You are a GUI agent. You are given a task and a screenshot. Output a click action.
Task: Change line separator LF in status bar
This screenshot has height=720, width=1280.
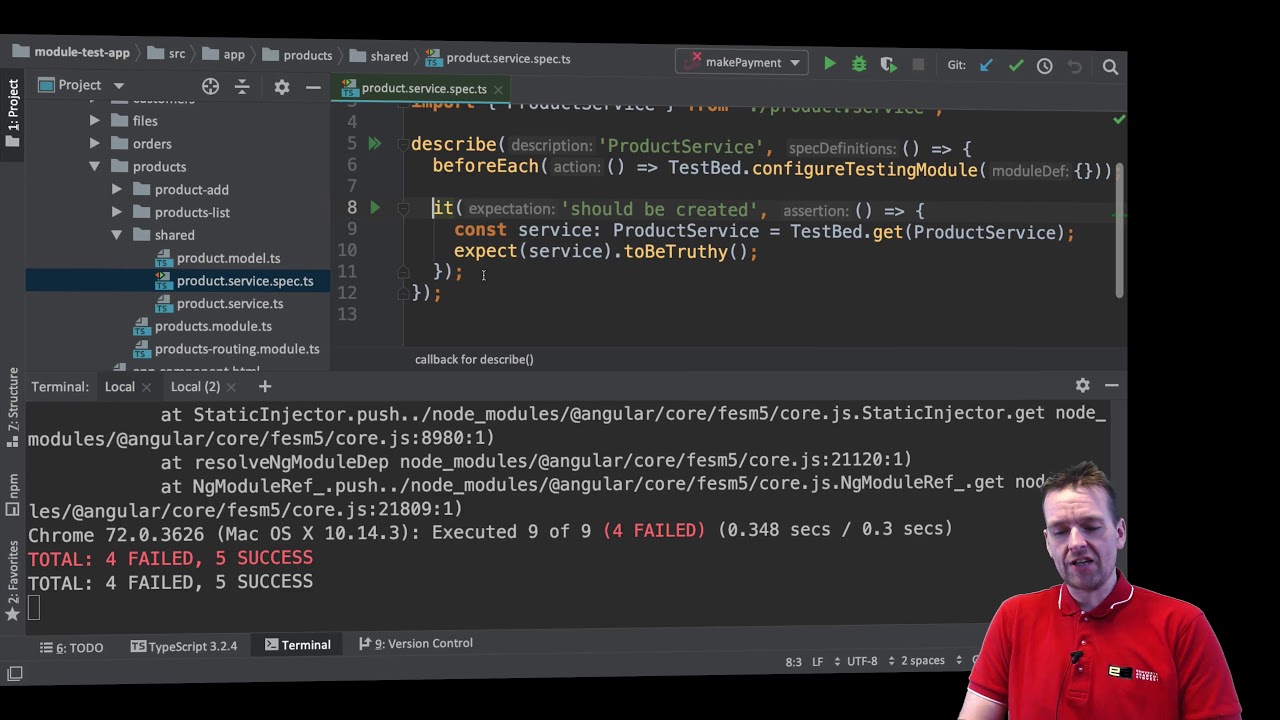817,661
